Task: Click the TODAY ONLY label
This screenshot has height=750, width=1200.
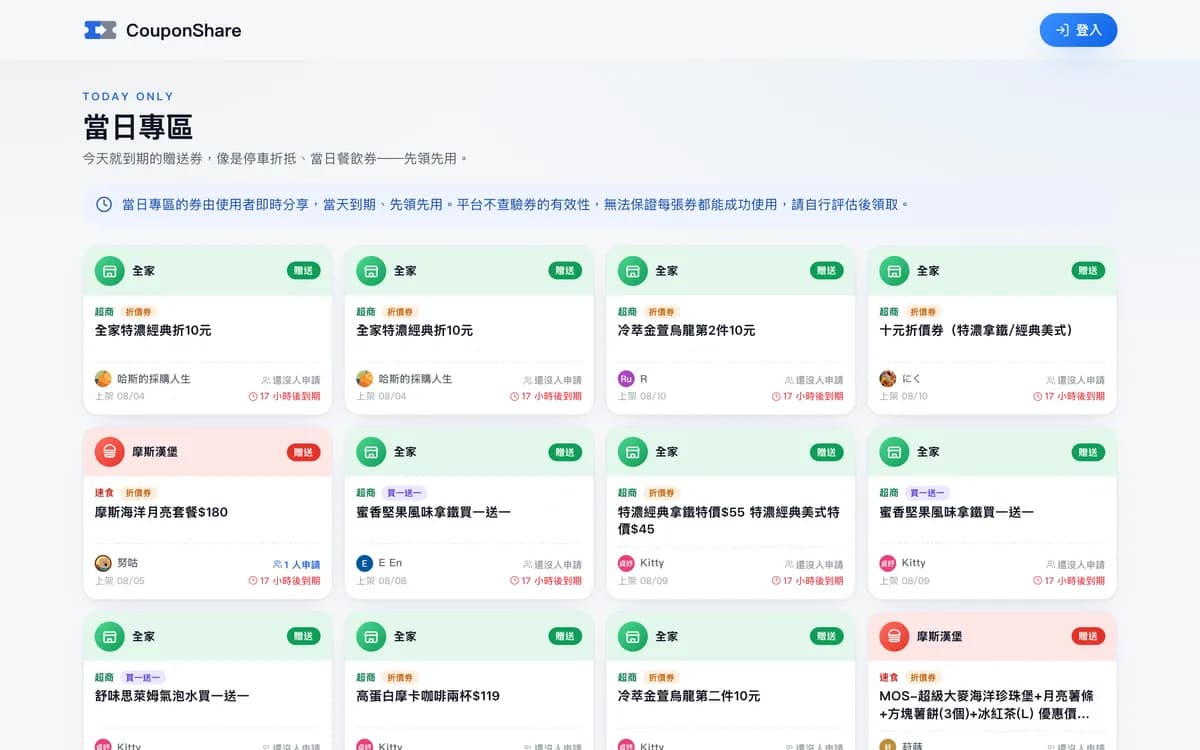Action: point(128,97)
